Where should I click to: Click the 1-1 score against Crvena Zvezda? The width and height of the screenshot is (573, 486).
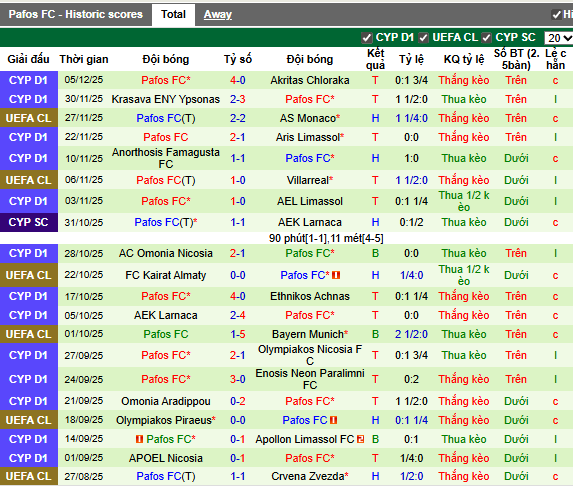tap(238, 476)
